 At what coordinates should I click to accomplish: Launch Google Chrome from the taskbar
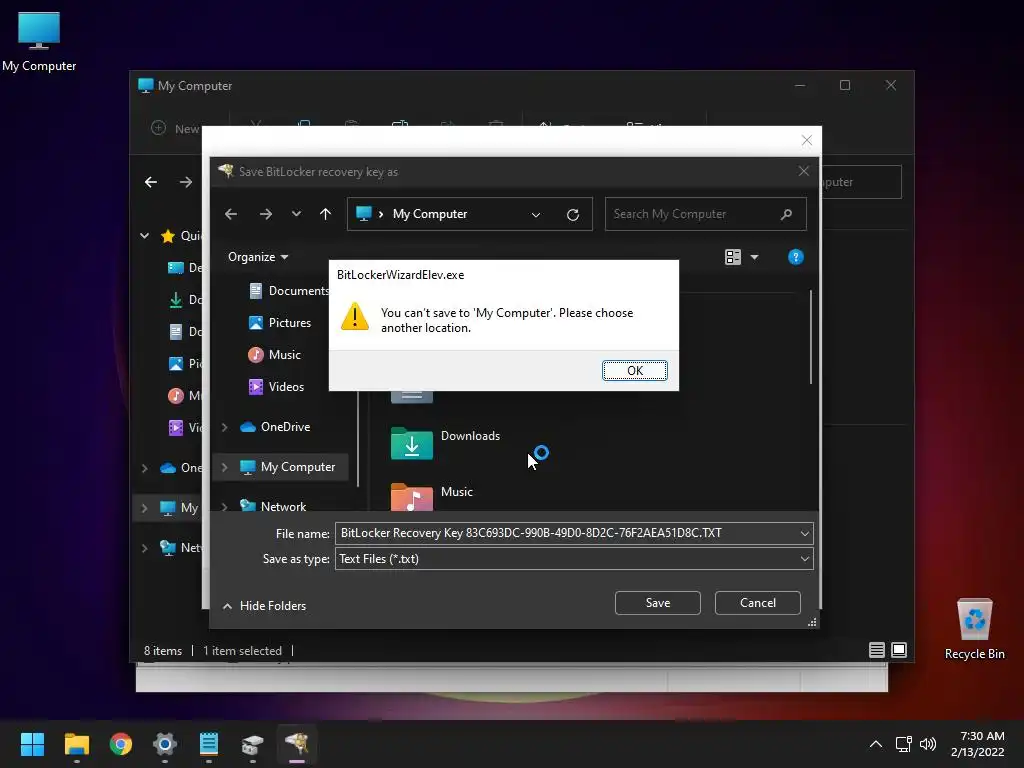121,744
